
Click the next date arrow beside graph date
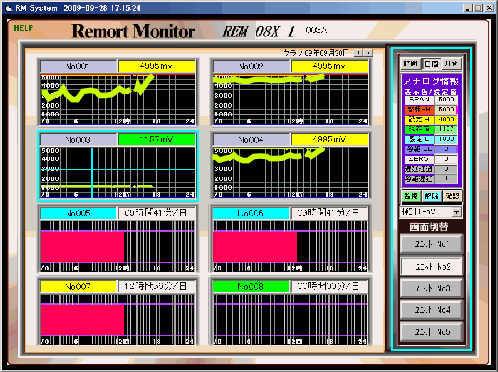[368, 53]
